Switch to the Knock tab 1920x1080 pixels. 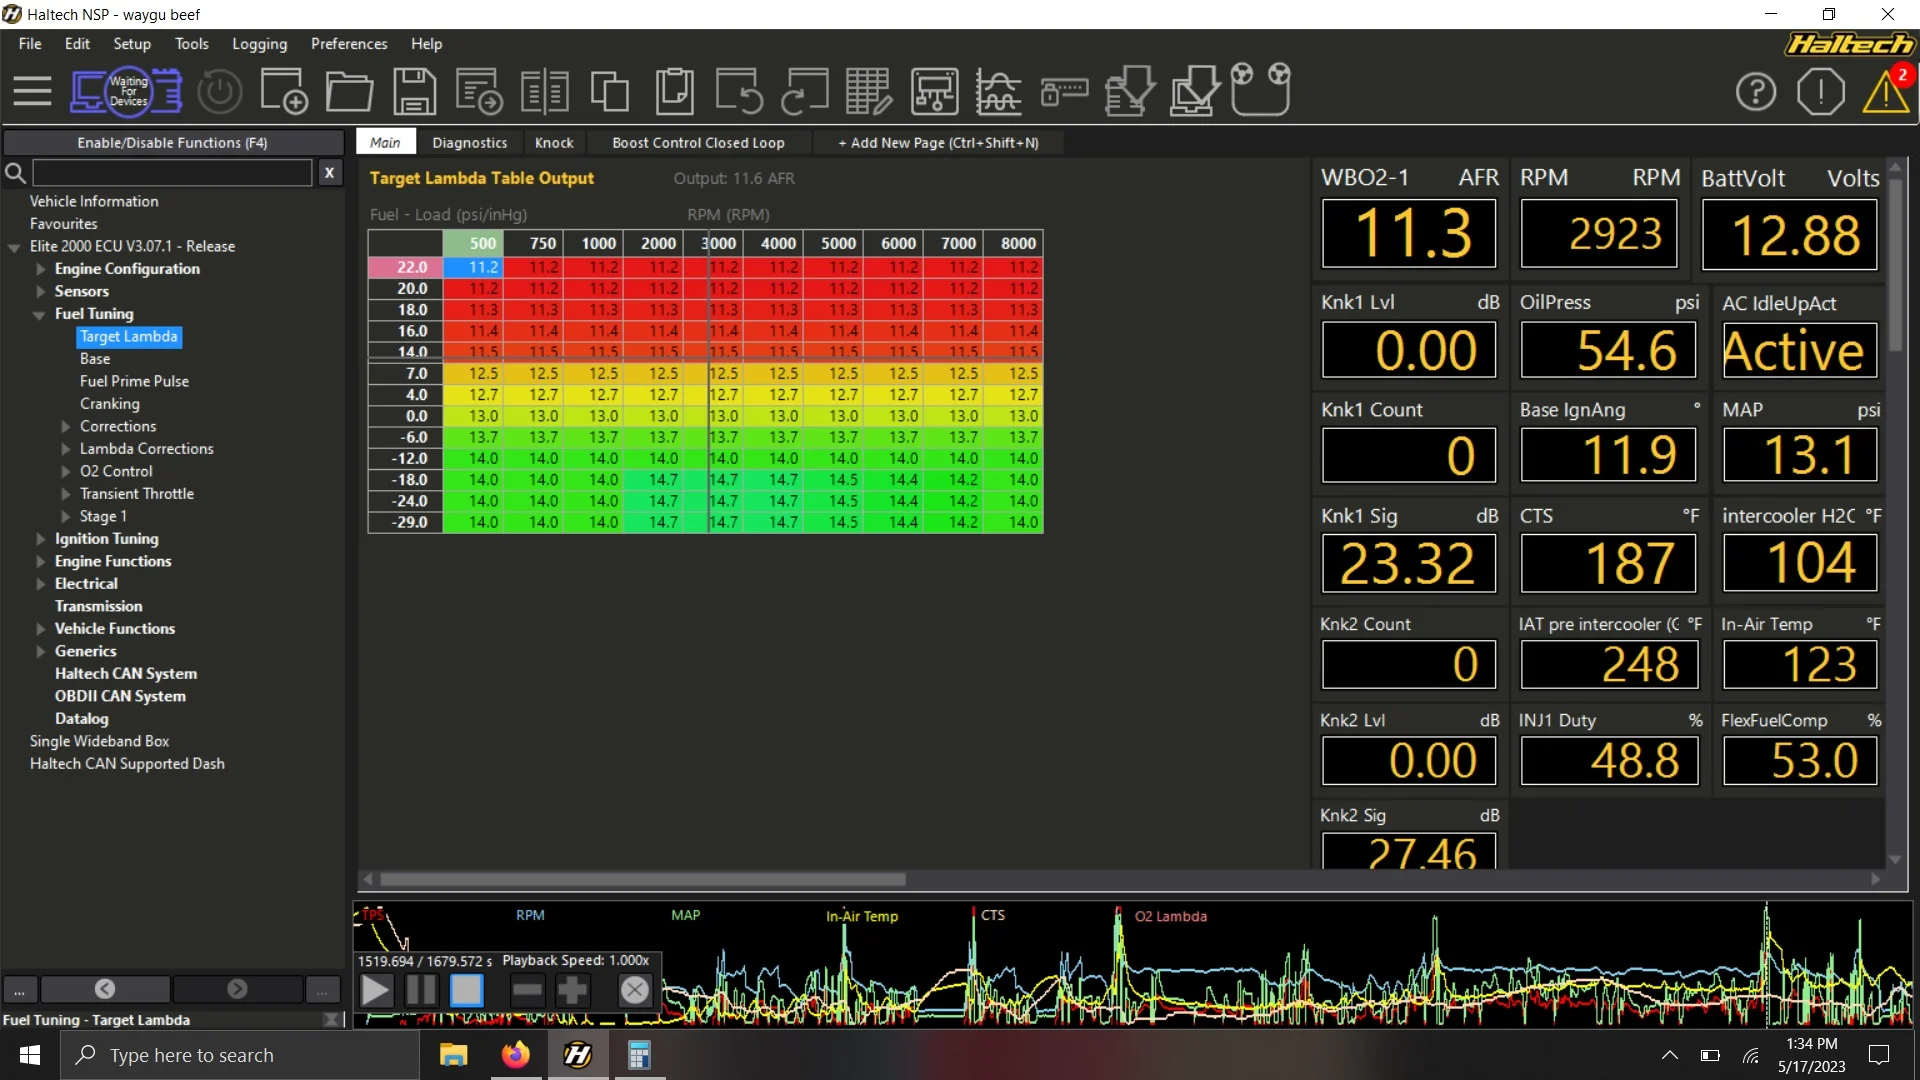point(554,143)
